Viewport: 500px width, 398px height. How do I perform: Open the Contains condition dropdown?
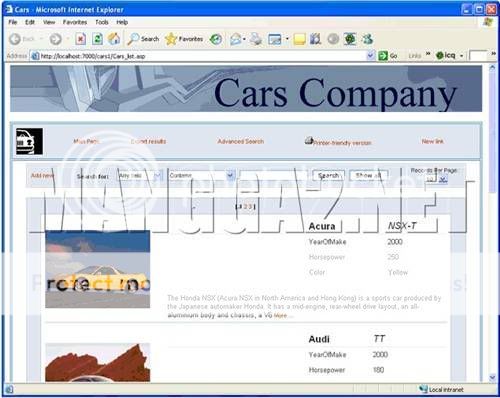(202, 175)
